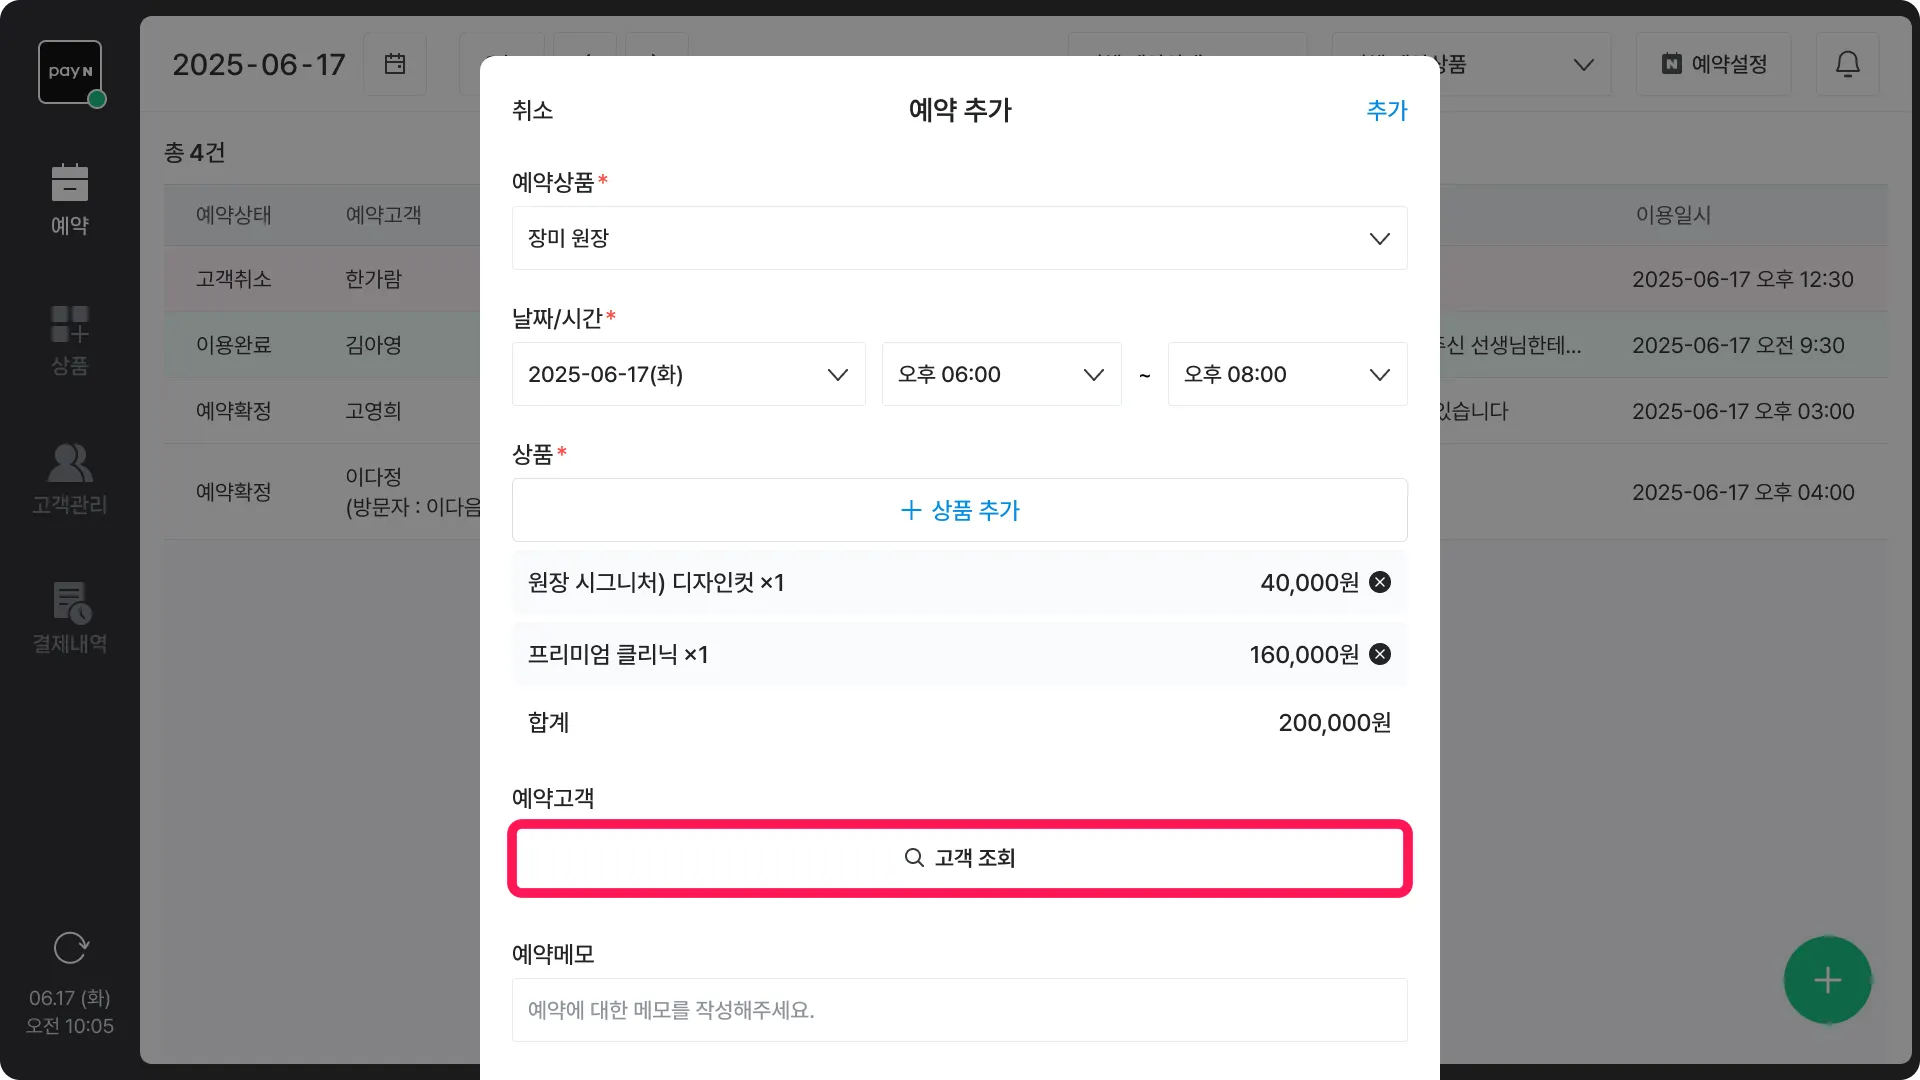Open the 고객관리 sidebar menu

(x=70, y=480)
